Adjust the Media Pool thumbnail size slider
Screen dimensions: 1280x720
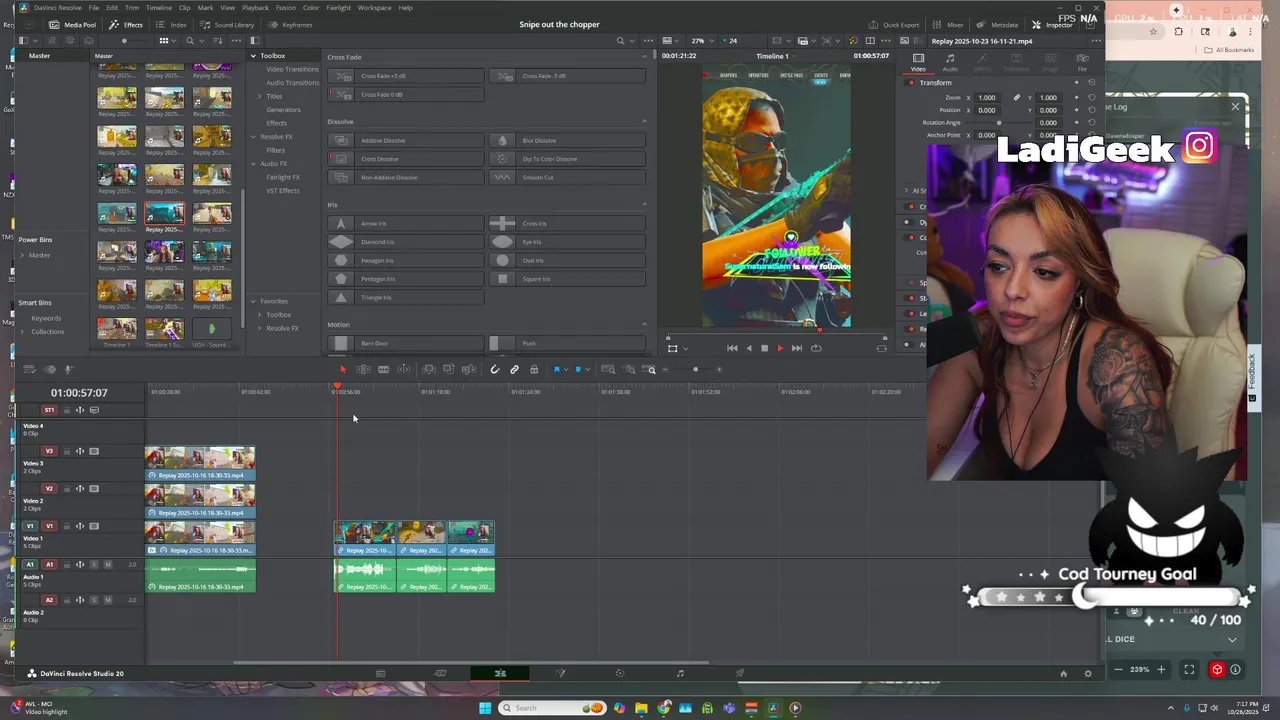(x=126, y=41)
